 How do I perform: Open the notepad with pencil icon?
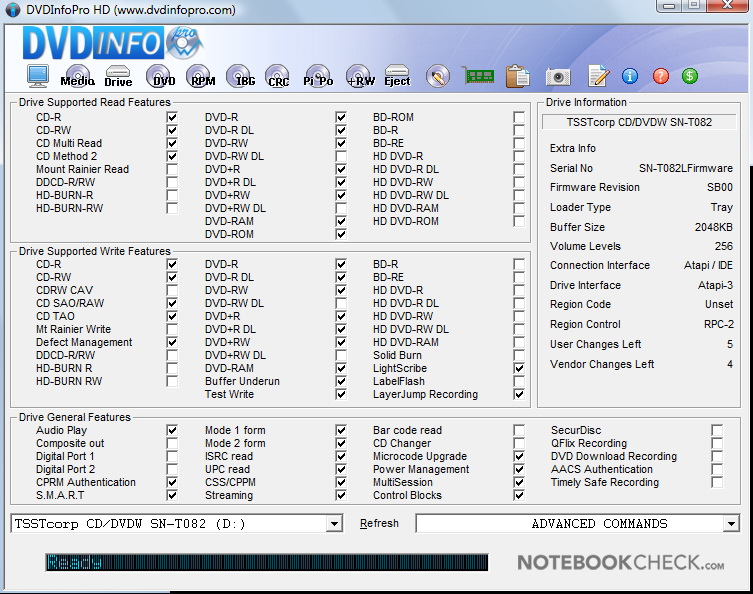pyautogui.click(x=598, y=76)
